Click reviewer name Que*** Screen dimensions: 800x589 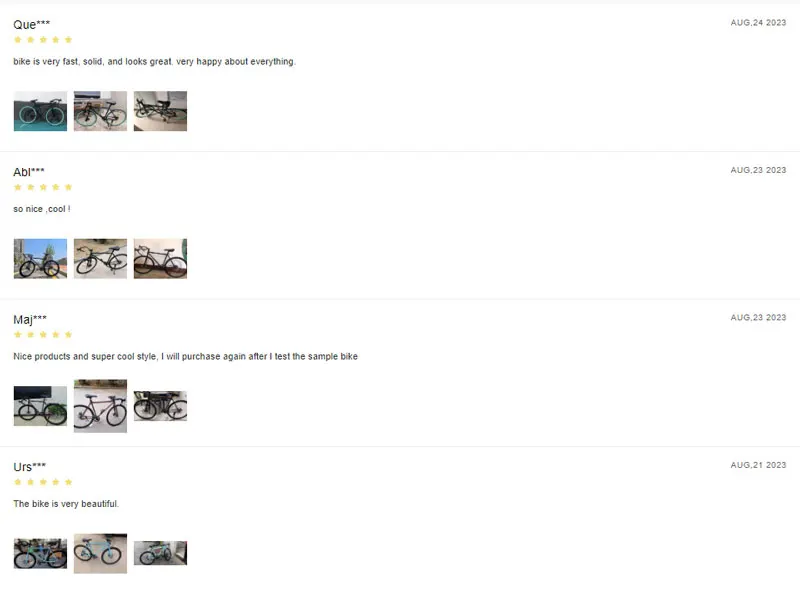point(32,24)
